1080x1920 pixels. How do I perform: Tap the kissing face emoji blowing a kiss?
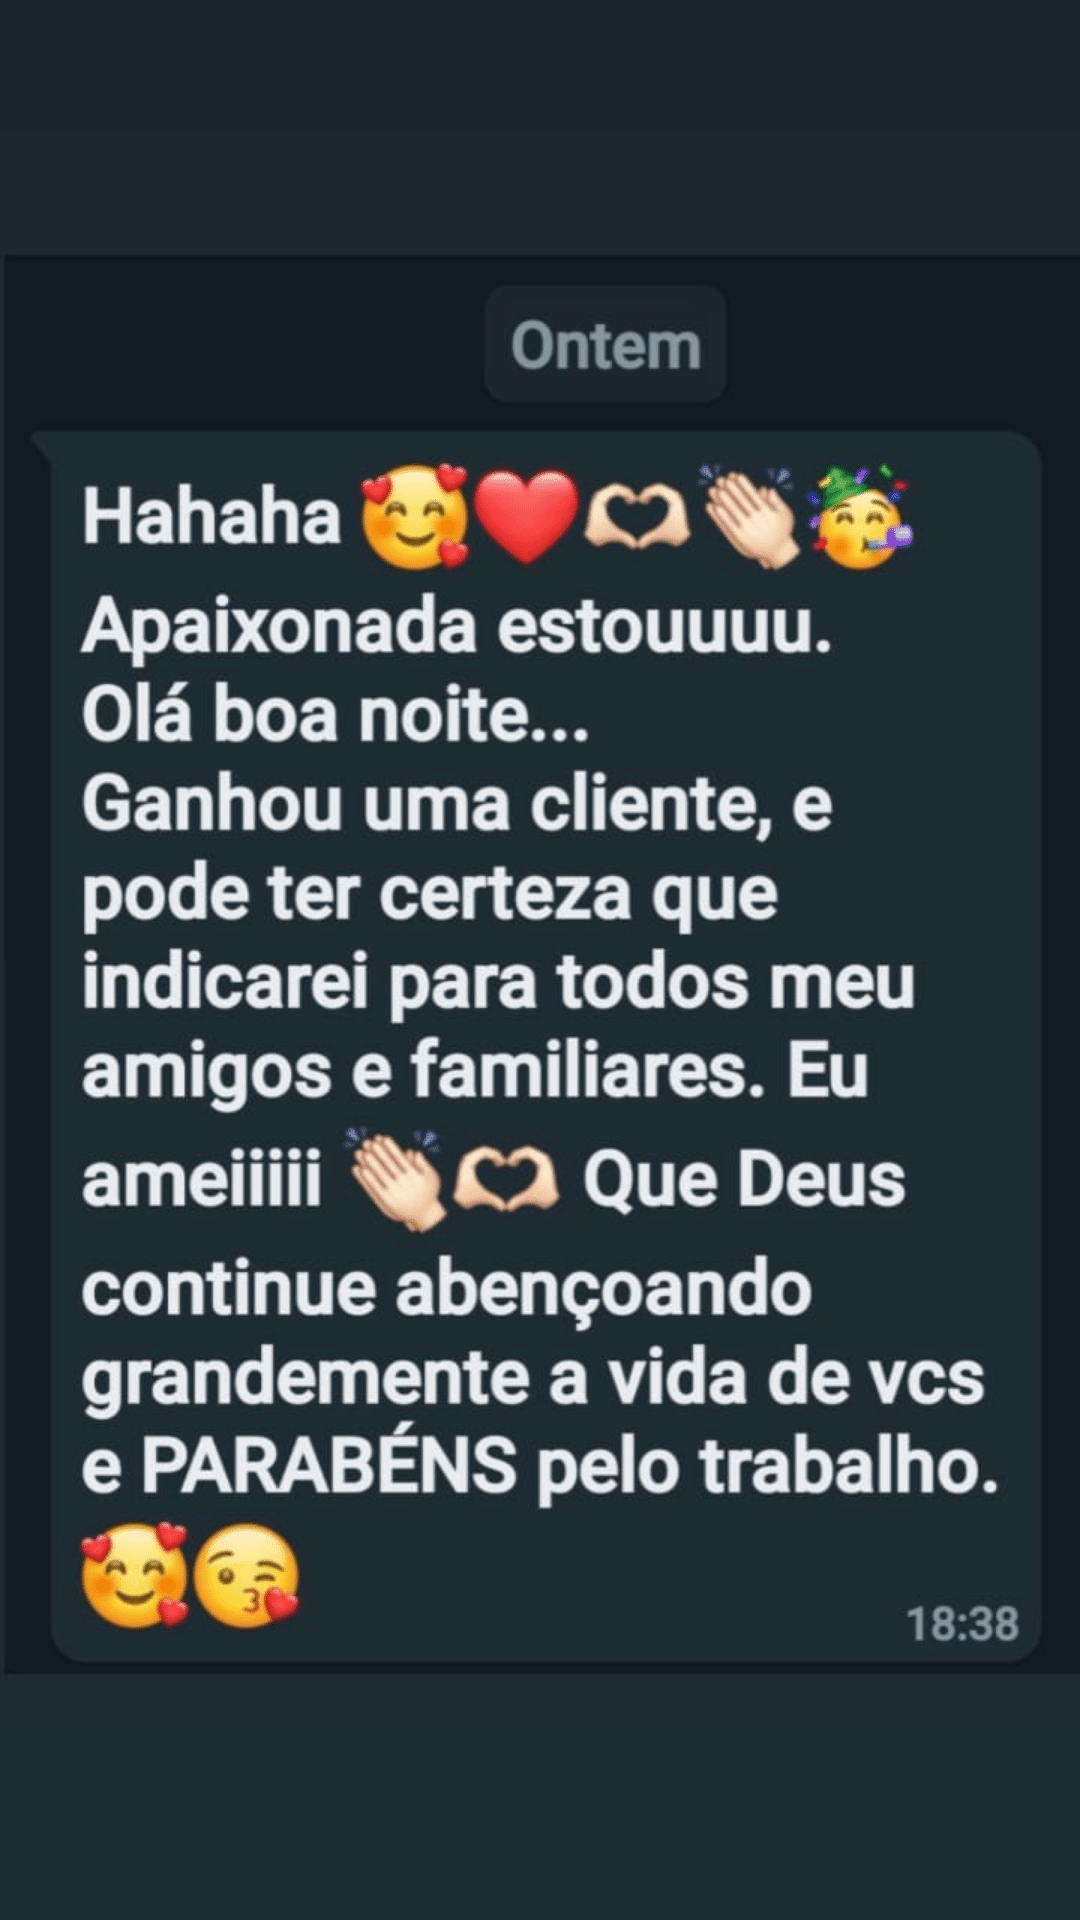pyautogui.click(x=246, y=1577)
